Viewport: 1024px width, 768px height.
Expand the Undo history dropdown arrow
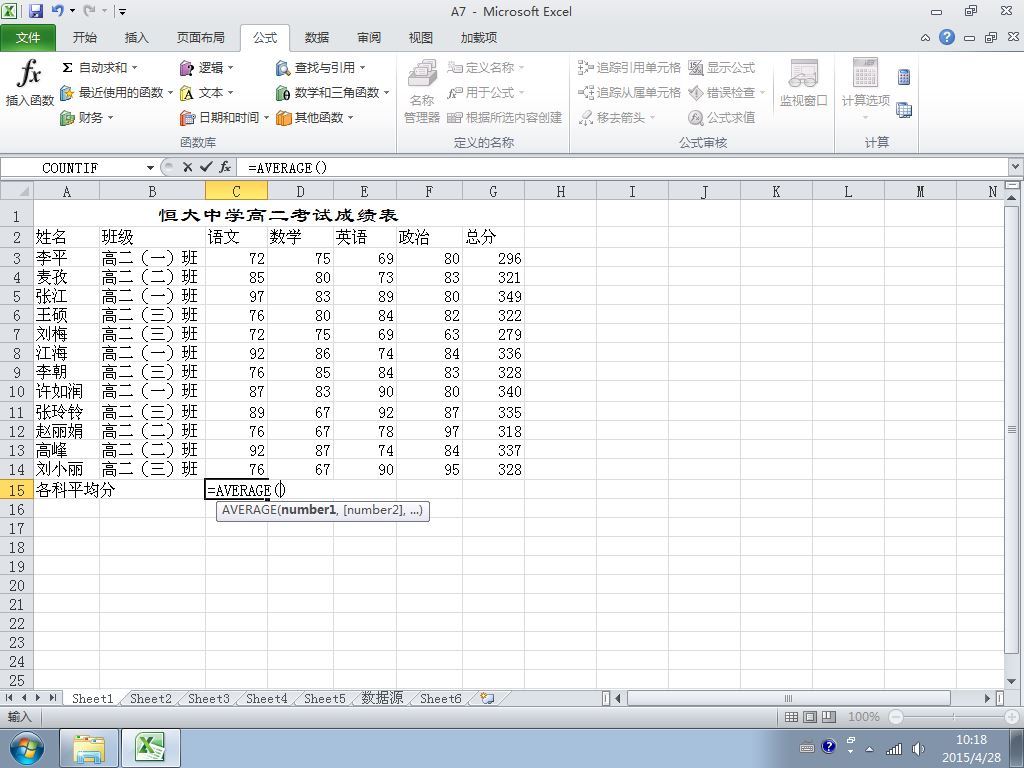[x=72, y=11]
